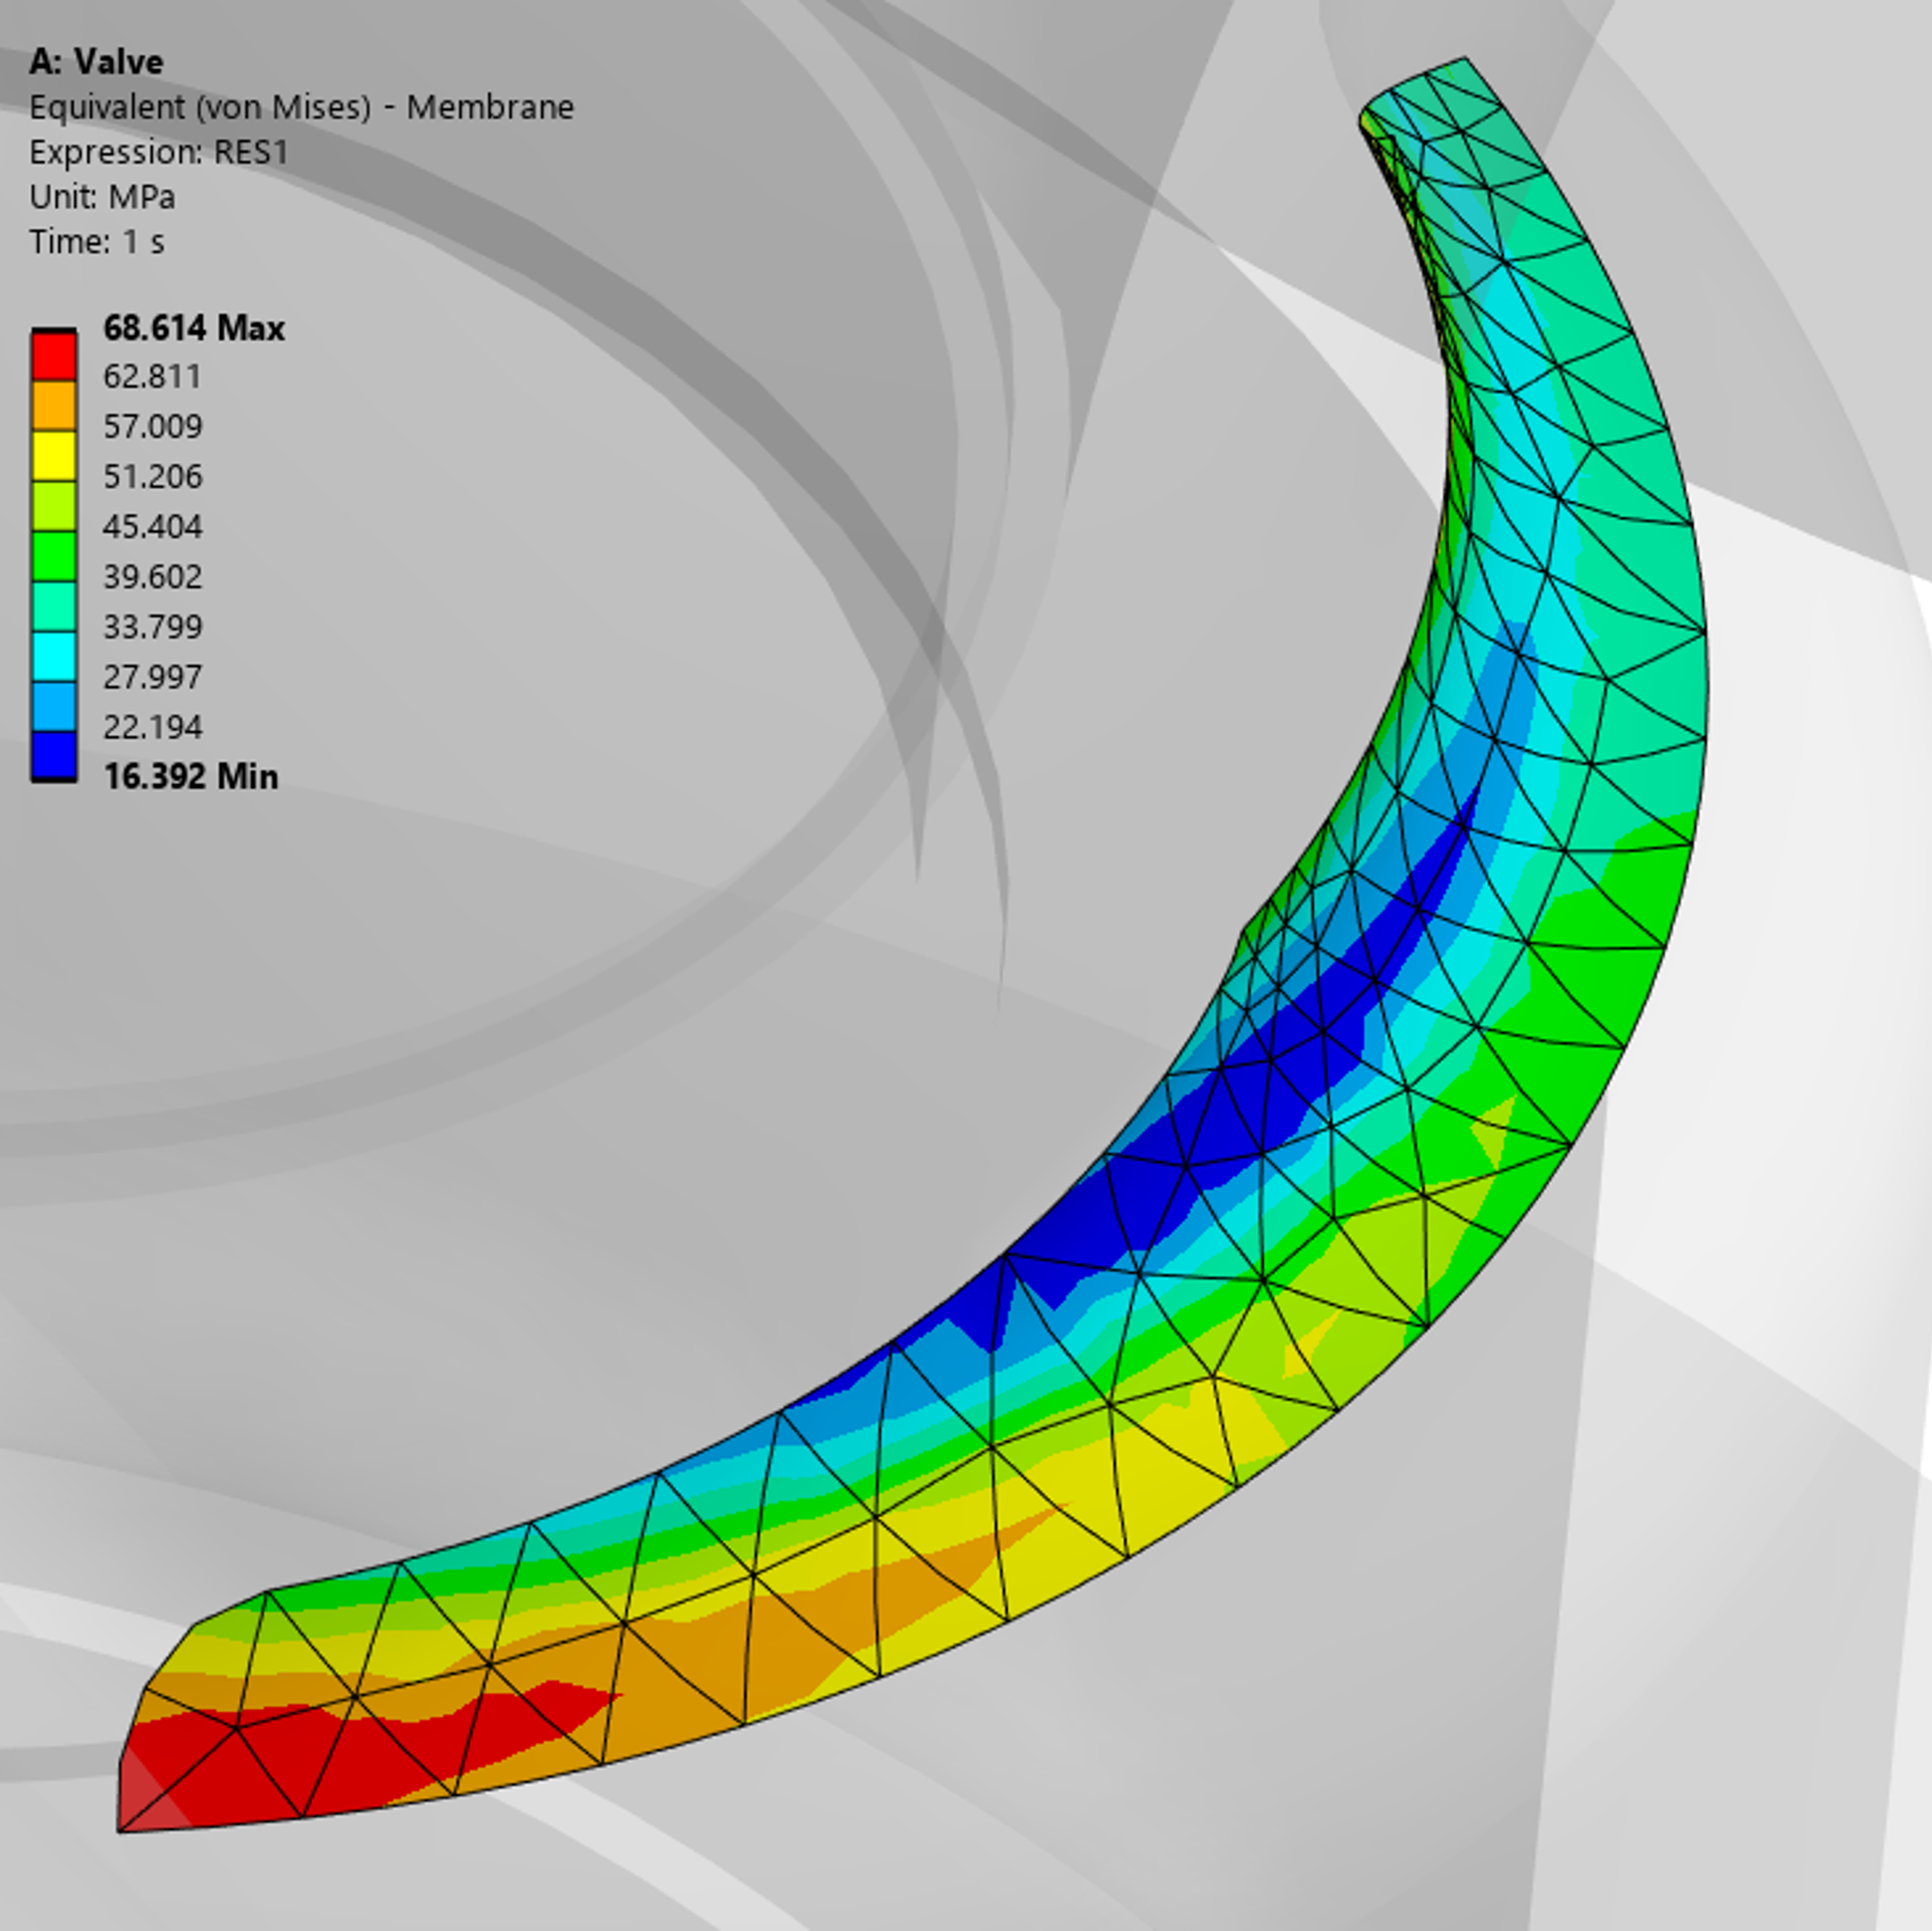This screenshot has height=1931, width=1932.
Task: Select the teal-green legend band
Action: click(x=54, y=606)
